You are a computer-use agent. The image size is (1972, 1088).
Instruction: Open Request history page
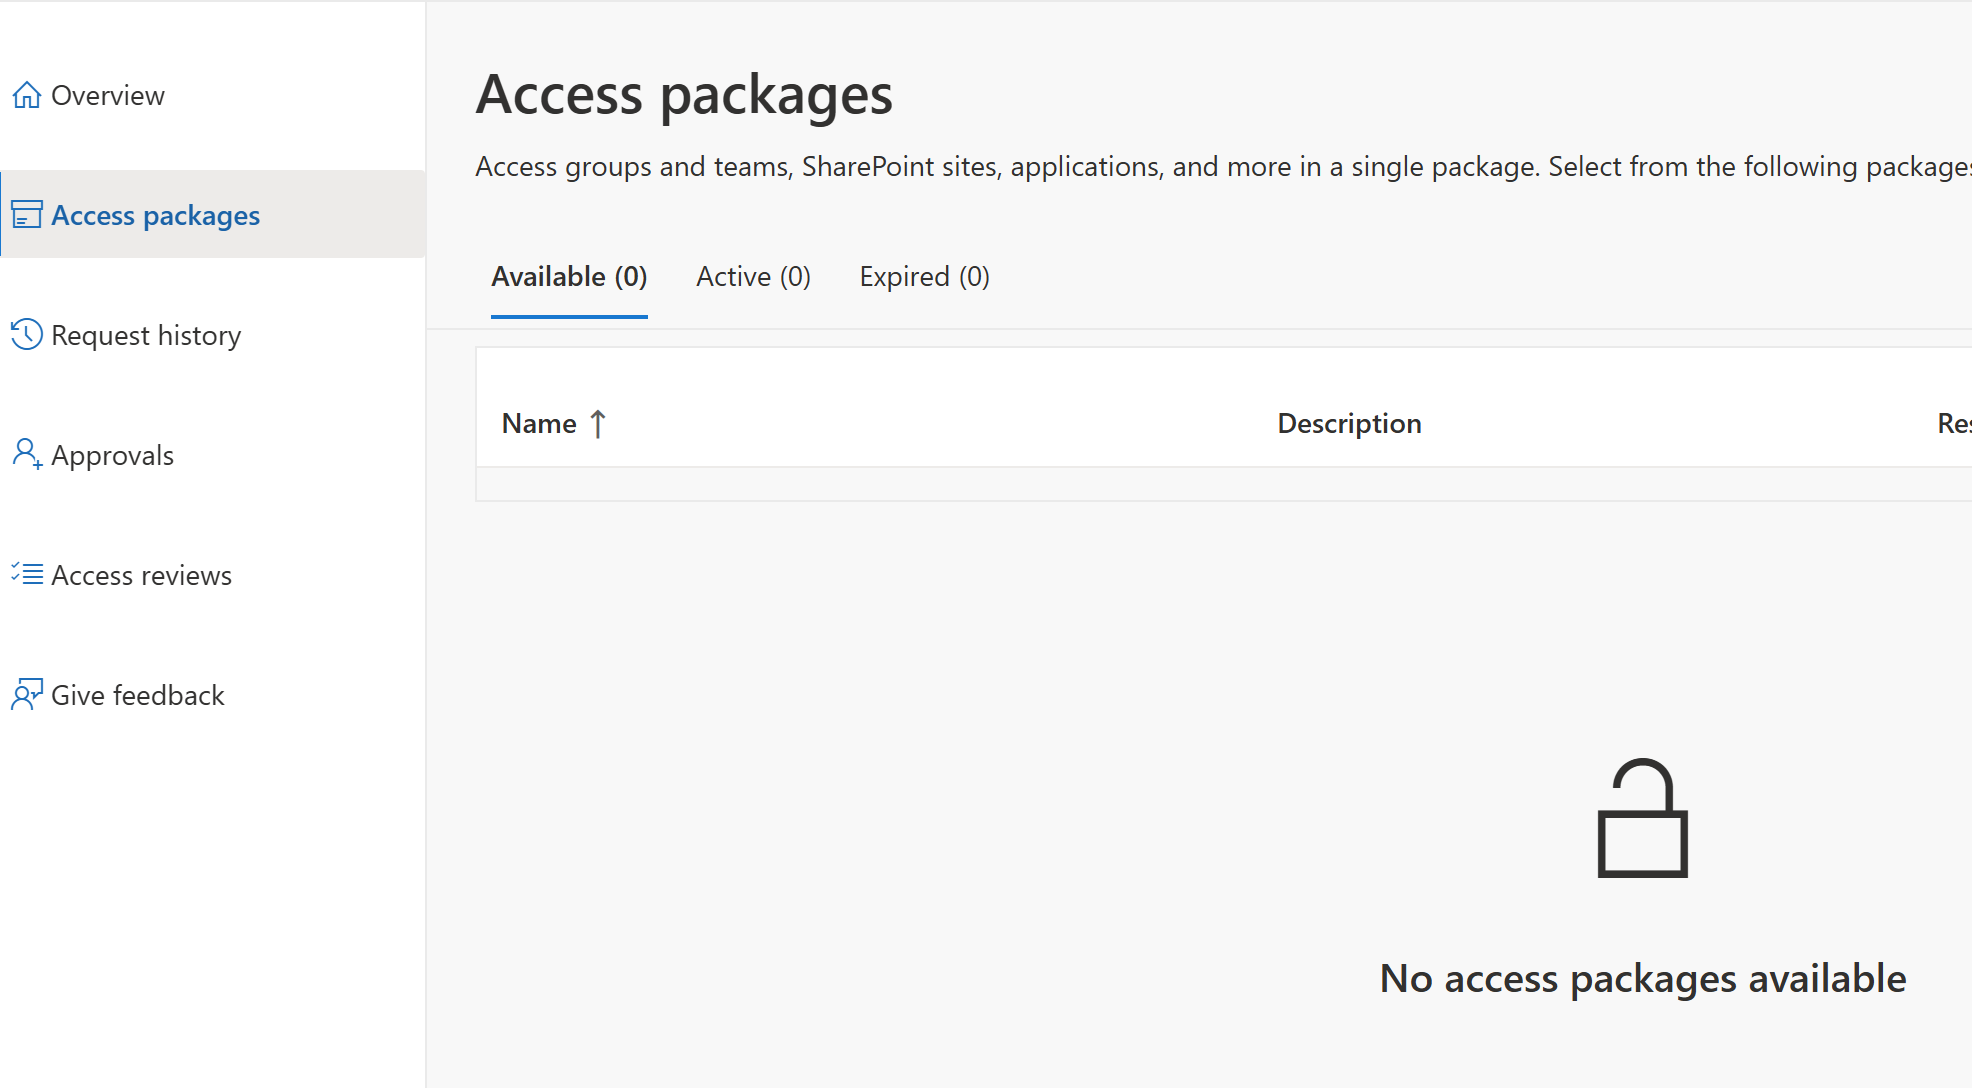pos(146,336)
